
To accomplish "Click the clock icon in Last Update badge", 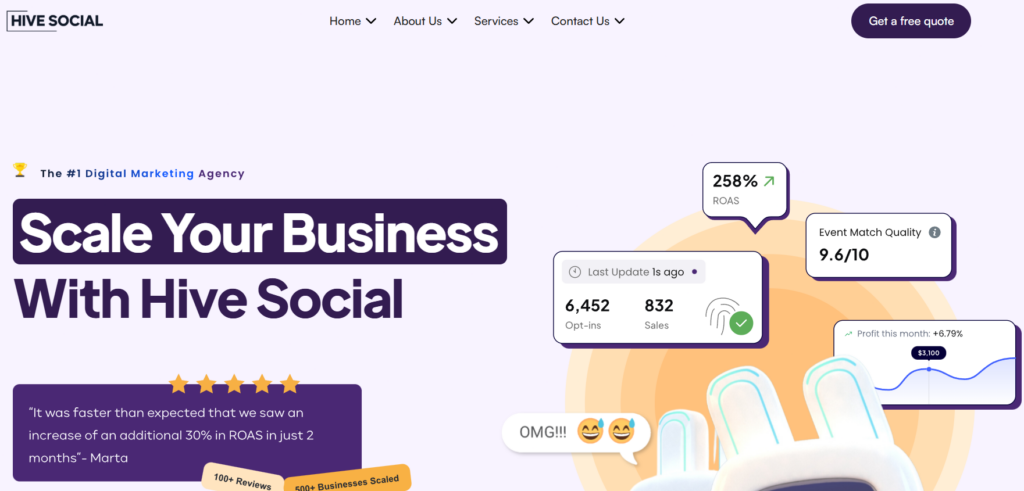I will tap(574, 272).
